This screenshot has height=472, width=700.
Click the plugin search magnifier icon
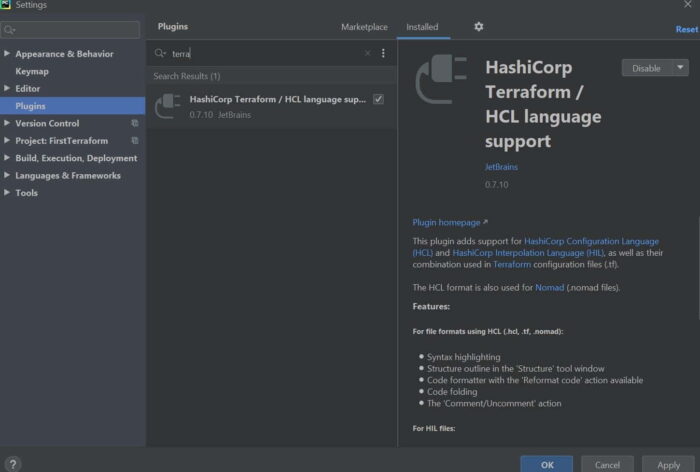(159, 53)
